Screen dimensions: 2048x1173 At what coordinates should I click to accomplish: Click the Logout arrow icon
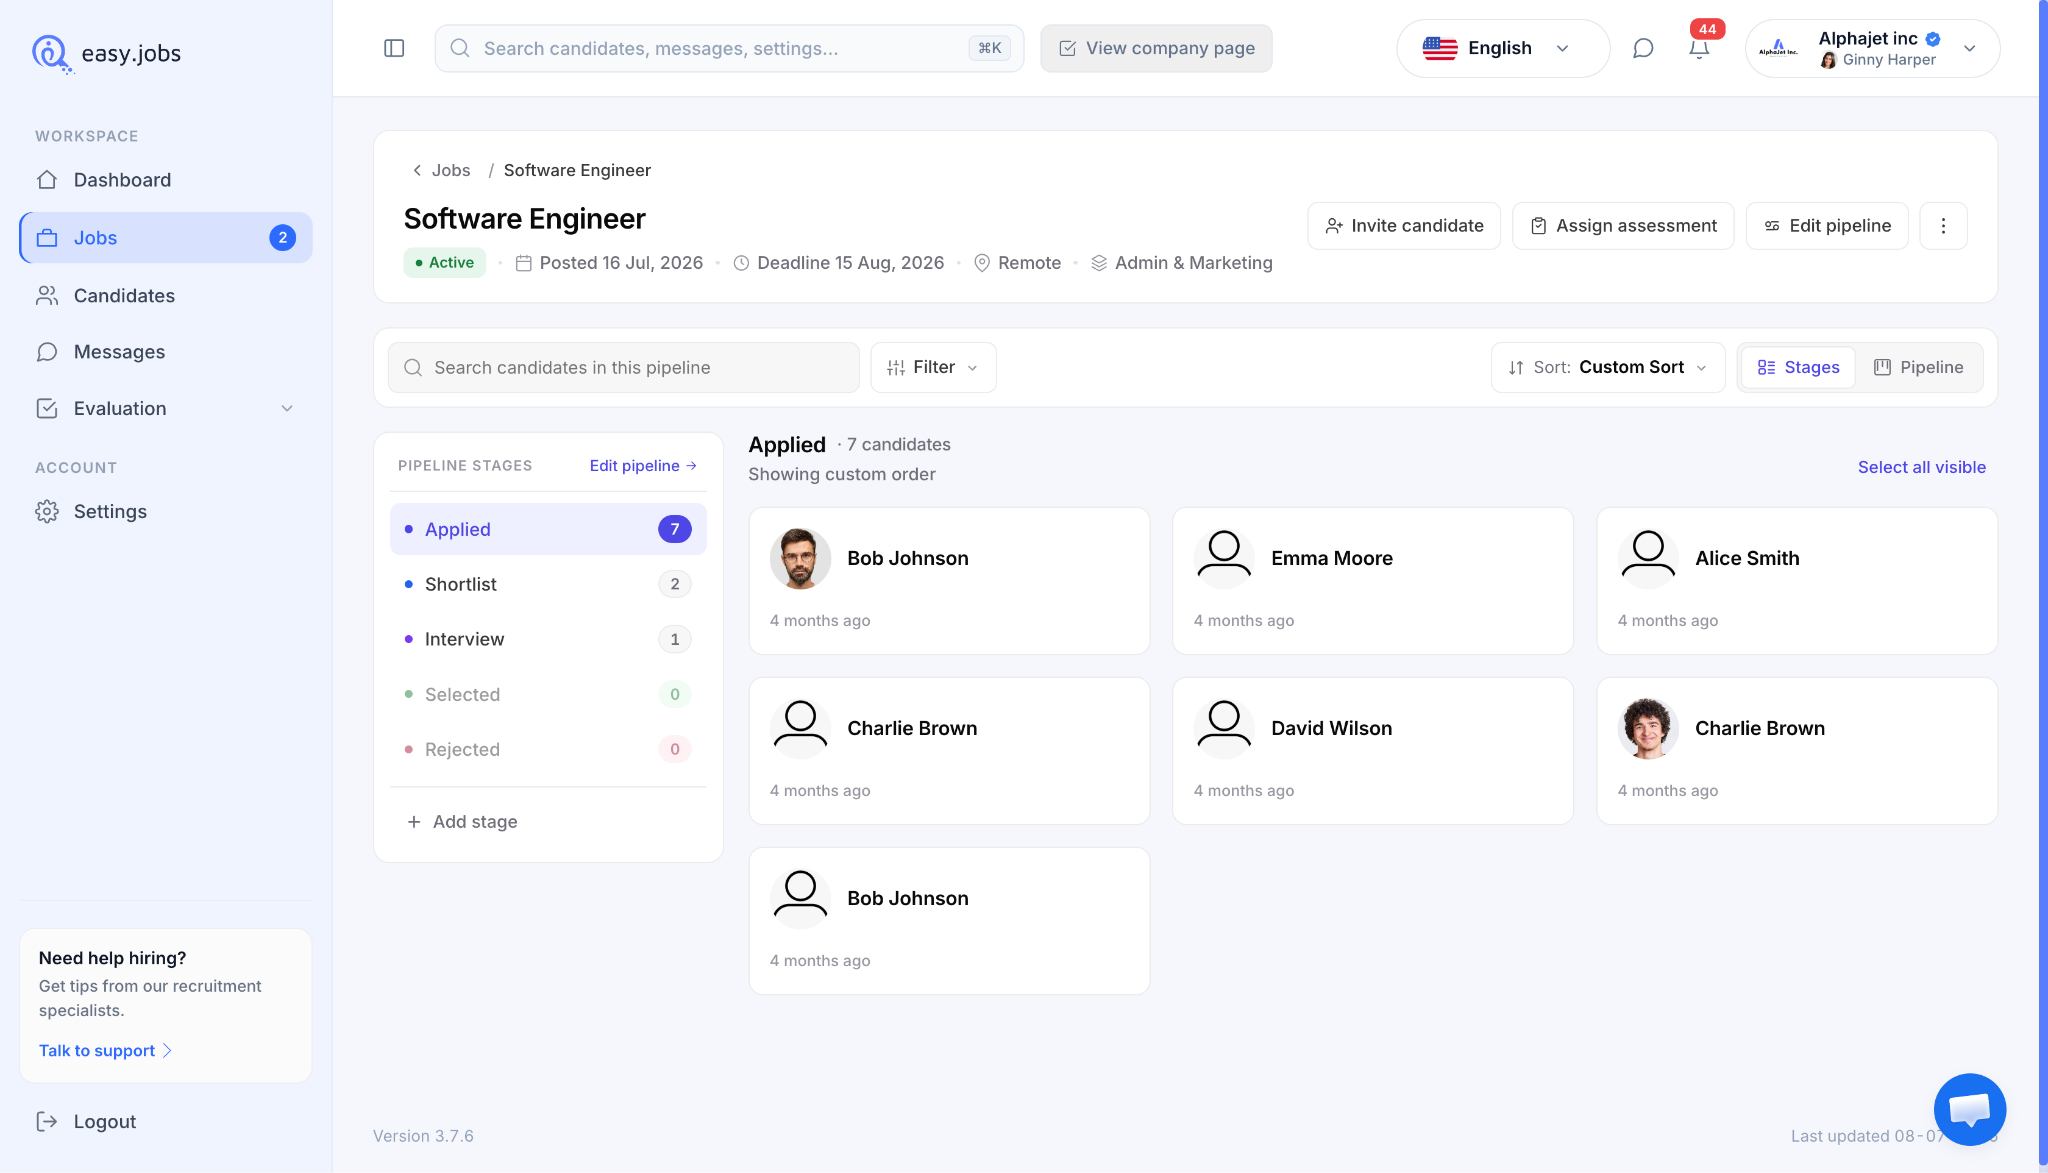point(47,1121)
